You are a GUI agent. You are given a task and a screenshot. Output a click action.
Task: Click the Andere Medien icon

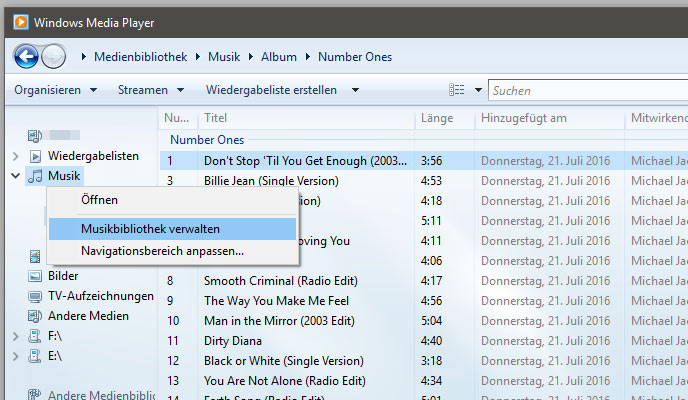coord(35,316)
